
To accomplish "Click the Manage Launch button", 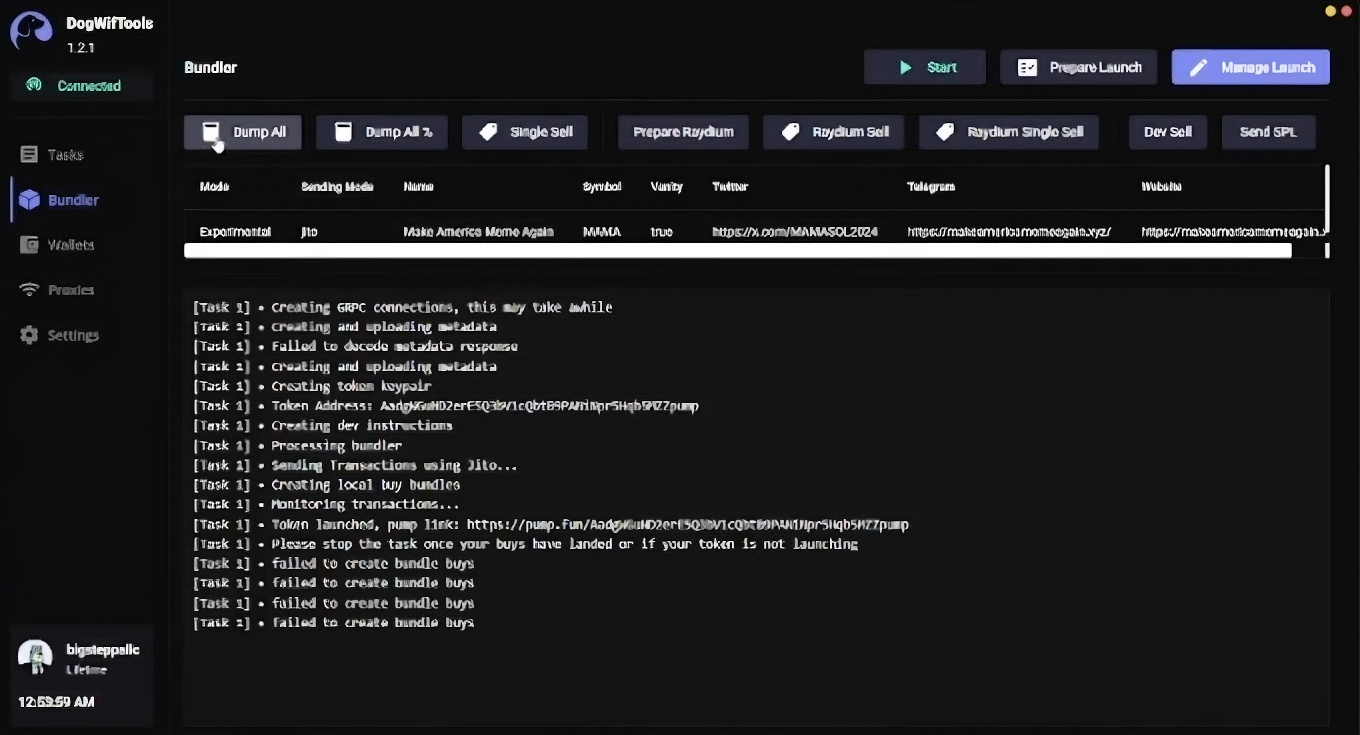I will [1250, 67].
